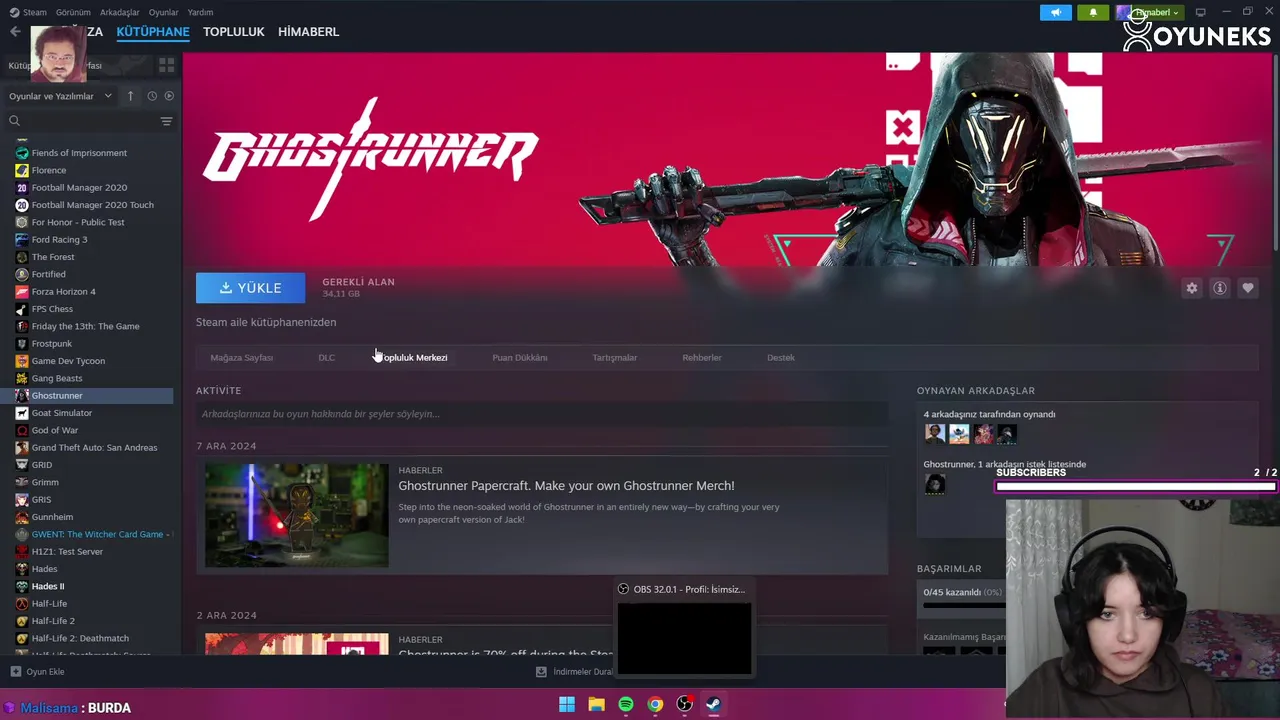Expand Oyunlar ve Yazılımlar dropdown
The width and height of the screenshot is (1280, 720).
pos(60,96)
